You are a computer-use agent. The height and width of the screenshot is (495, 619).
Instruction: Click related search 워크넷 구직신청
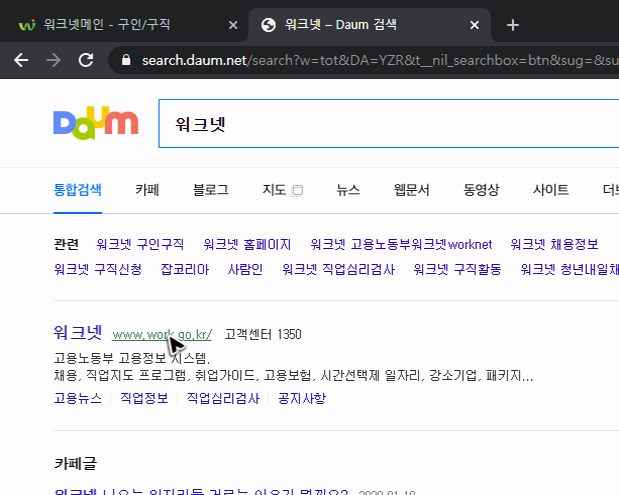pyautogui.click(x=98, y=269)
